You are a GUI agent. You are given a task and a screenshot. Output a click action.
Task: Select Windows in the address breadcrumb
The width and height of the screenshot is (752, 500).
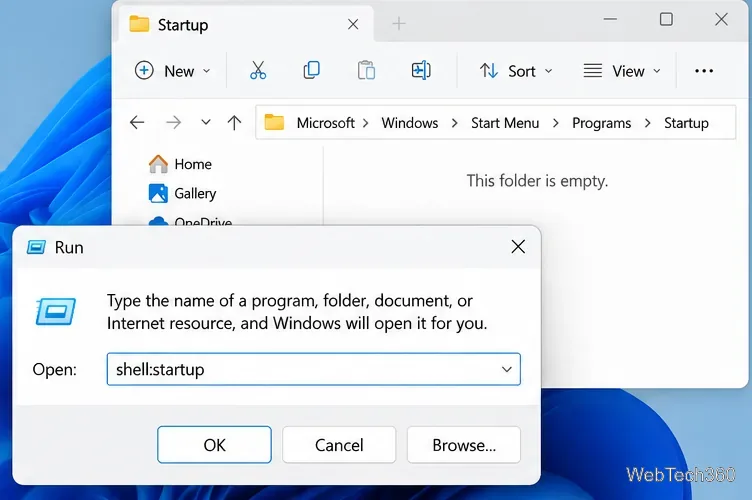[x=410, y=123]
